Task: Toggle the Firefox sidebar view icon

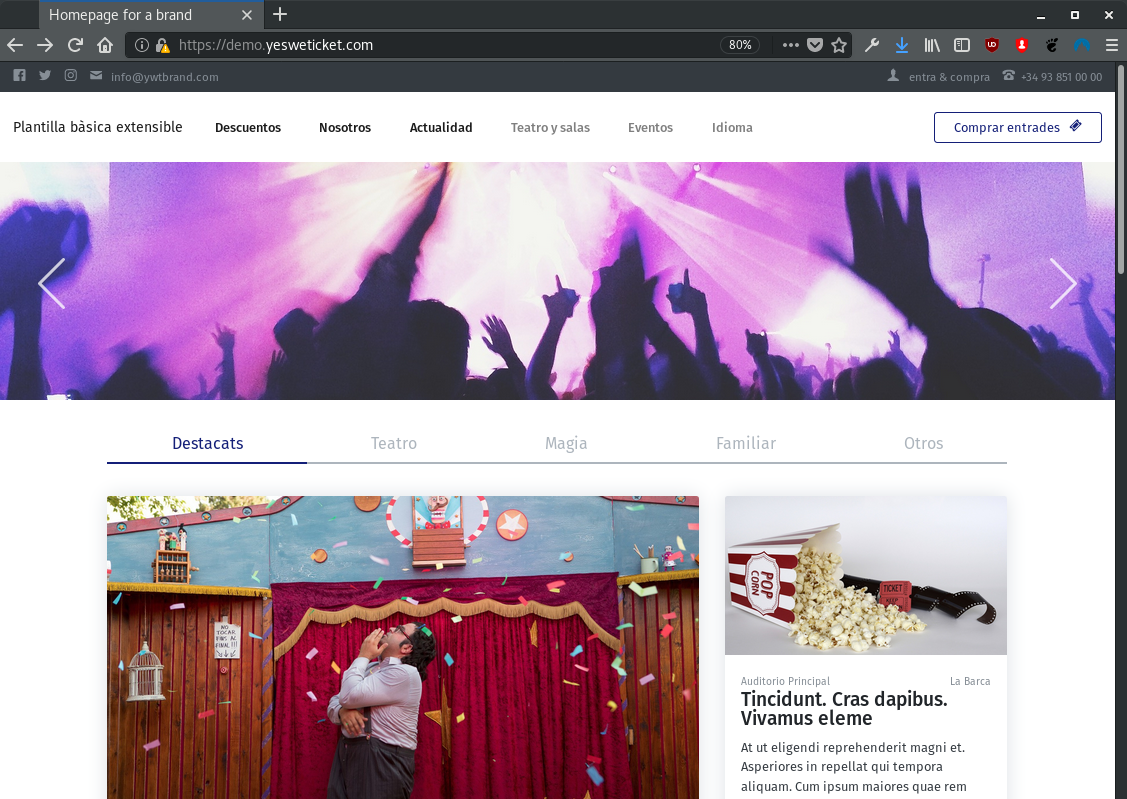Action: [x=961, y=45]
